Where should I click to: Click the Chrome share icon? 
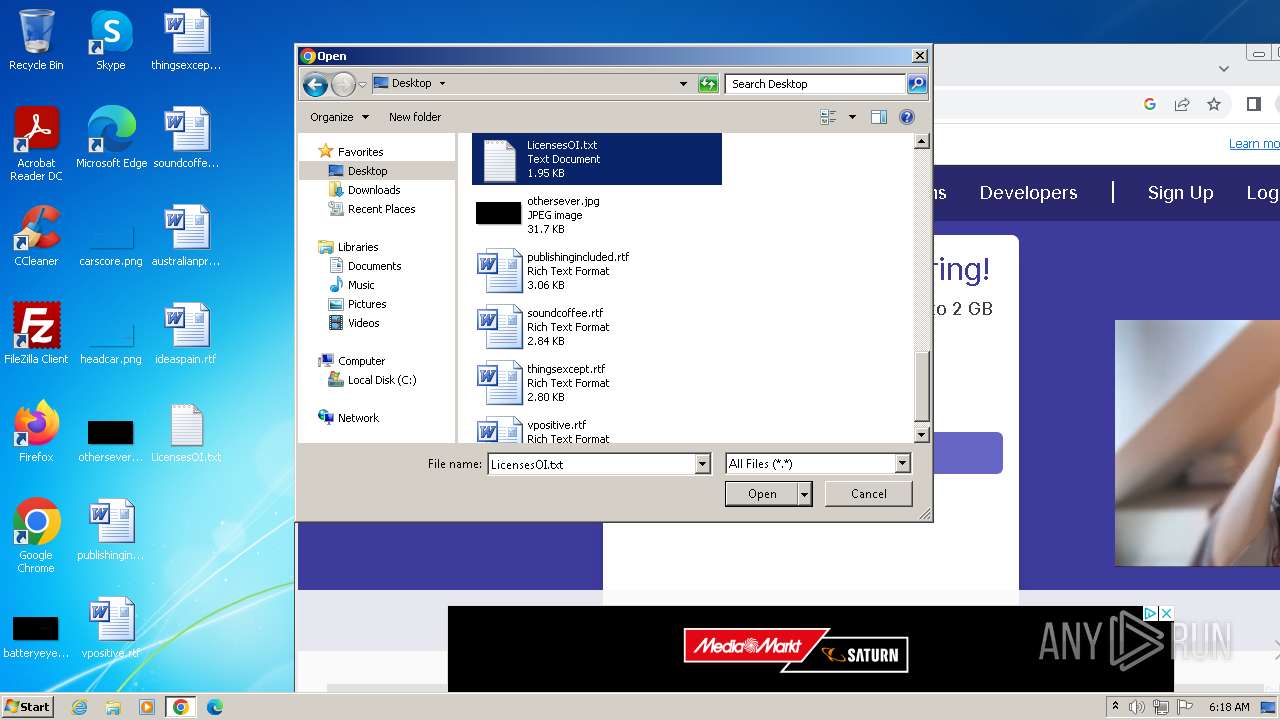(x=1182, y=104)
